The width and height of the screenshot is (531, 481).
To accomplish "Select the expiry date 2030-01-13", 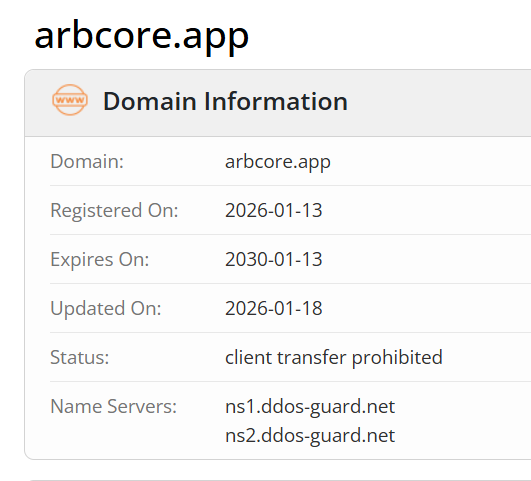I will pos(274,259).
